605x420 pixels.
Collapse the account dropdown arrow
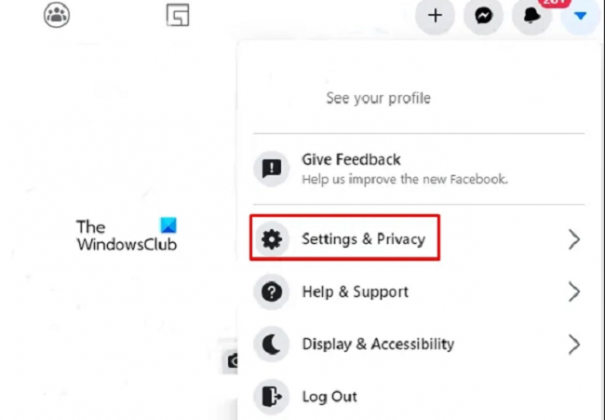click(580, 16)
